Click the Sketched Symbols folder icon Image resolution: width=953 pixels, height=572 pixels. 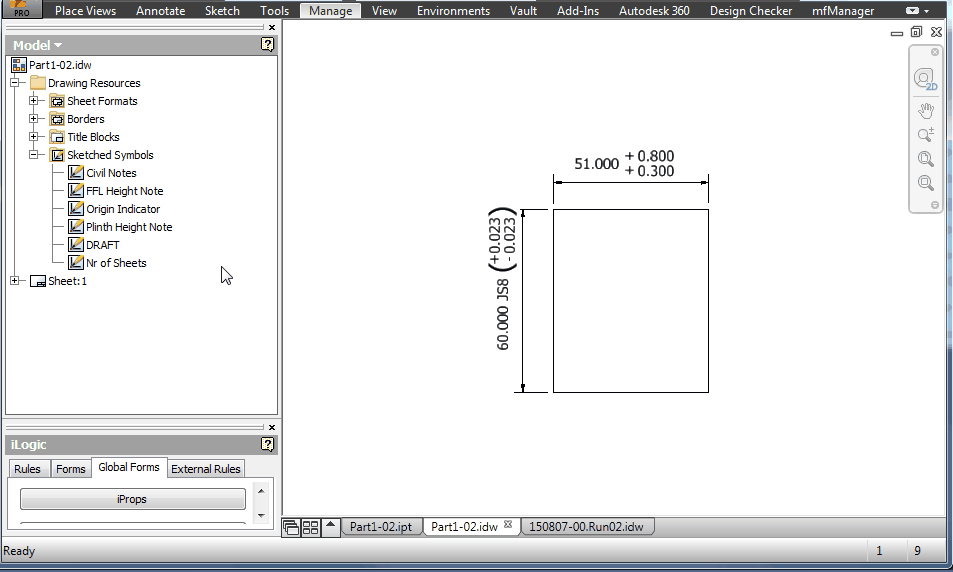pyautogui.click(x=57, y=155)
